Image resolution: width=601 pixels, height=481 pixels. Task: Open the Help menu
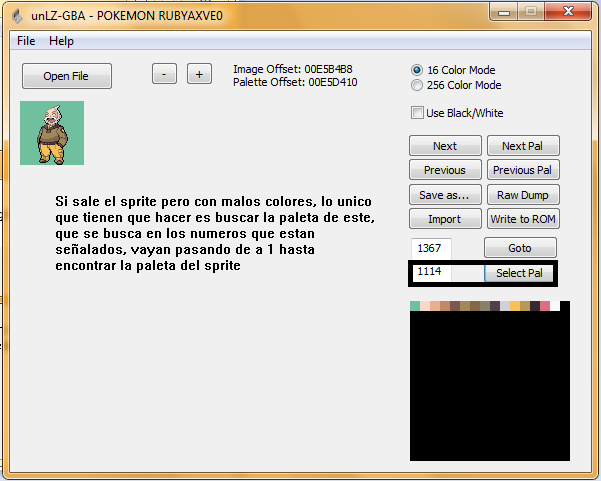61,41
